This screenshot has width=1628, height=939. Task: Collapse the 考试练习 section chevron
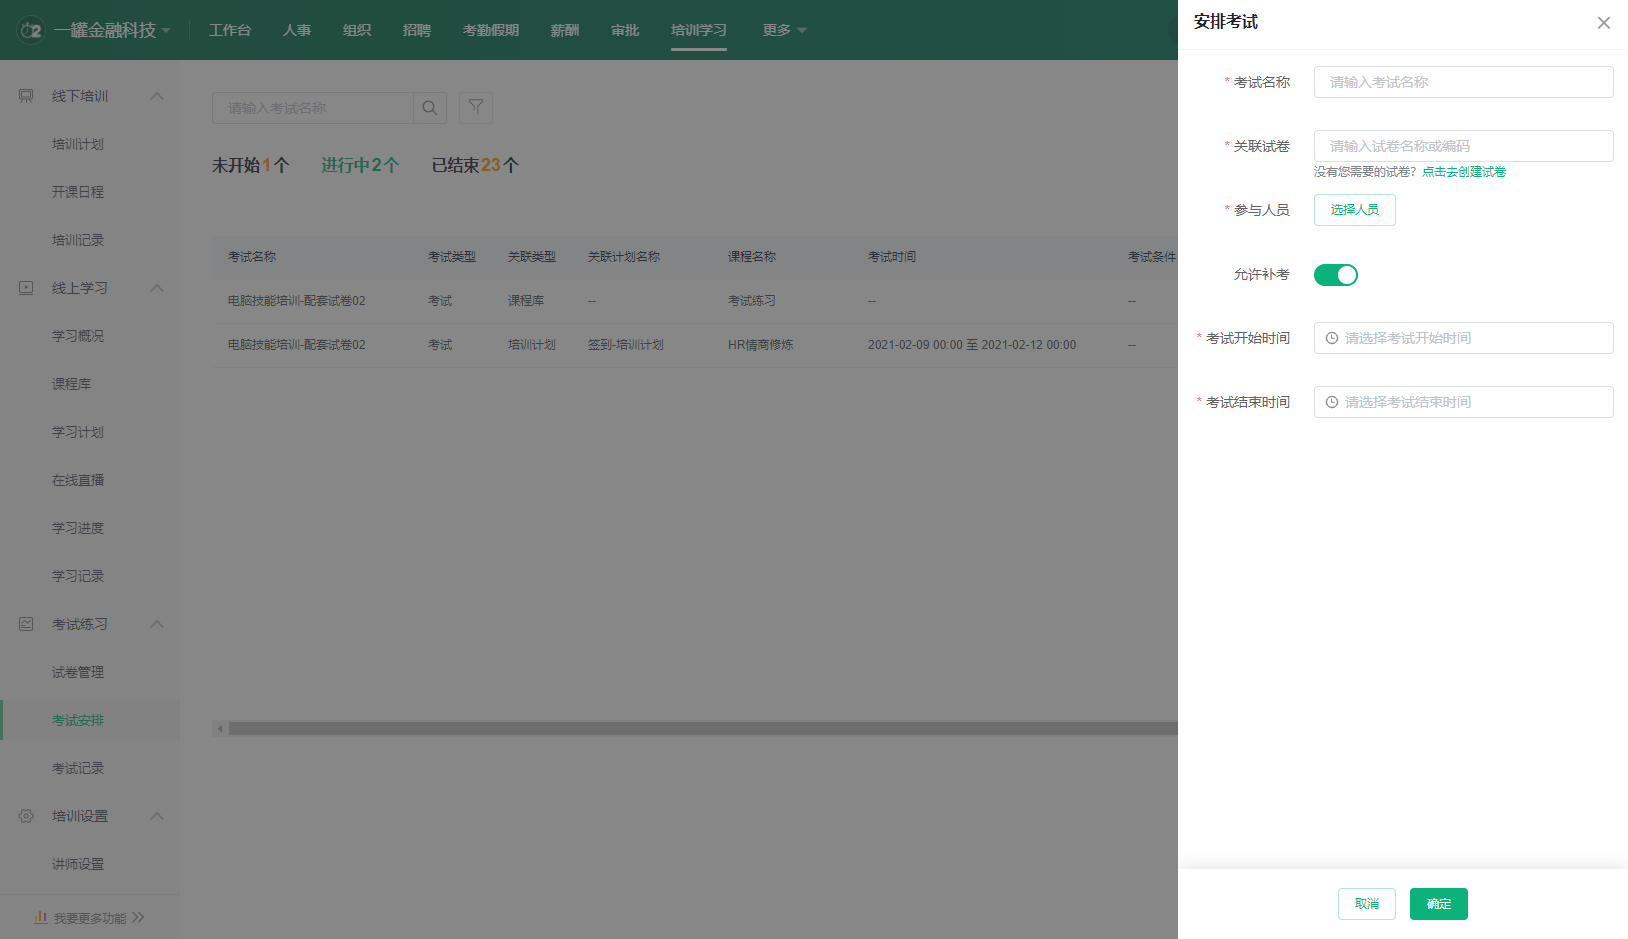[x=157, y=624]
